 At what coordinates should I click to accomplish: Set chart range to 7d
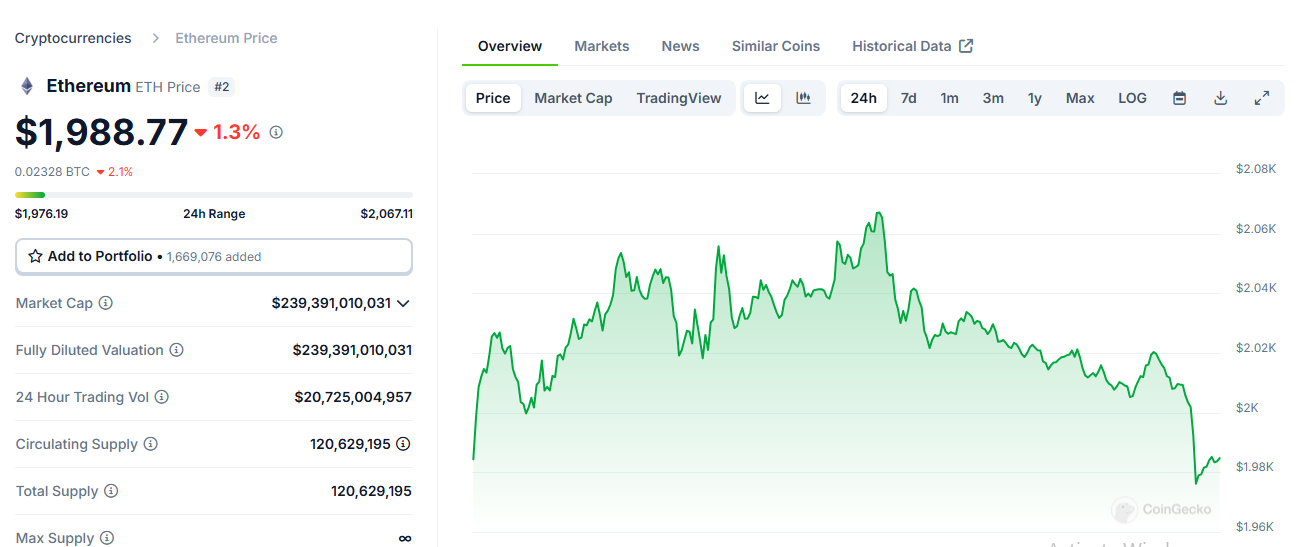tap(908, 98)
